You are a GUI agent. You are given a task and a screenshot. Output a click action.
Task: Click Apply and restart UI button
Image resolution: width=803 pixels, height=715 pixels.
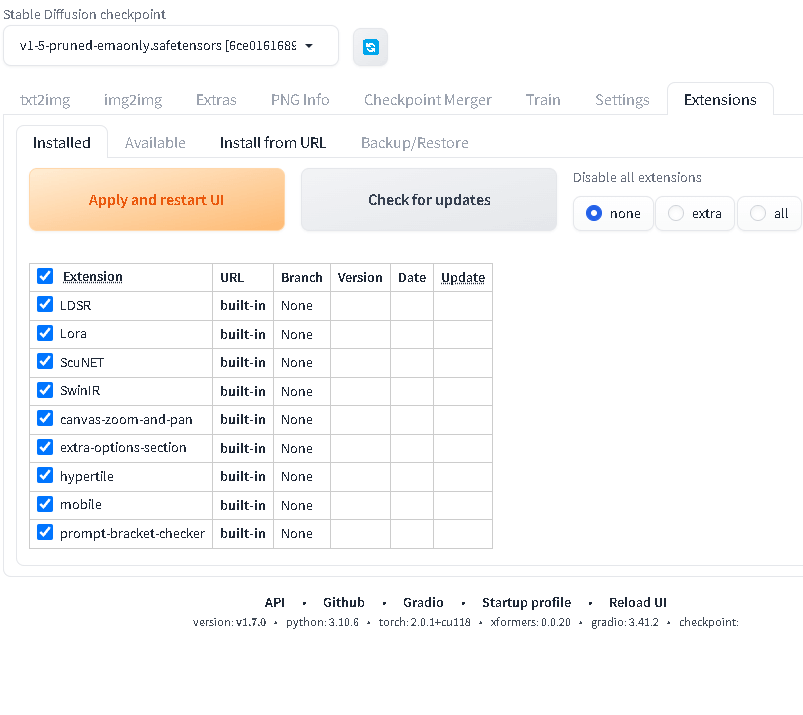point(157,200)
